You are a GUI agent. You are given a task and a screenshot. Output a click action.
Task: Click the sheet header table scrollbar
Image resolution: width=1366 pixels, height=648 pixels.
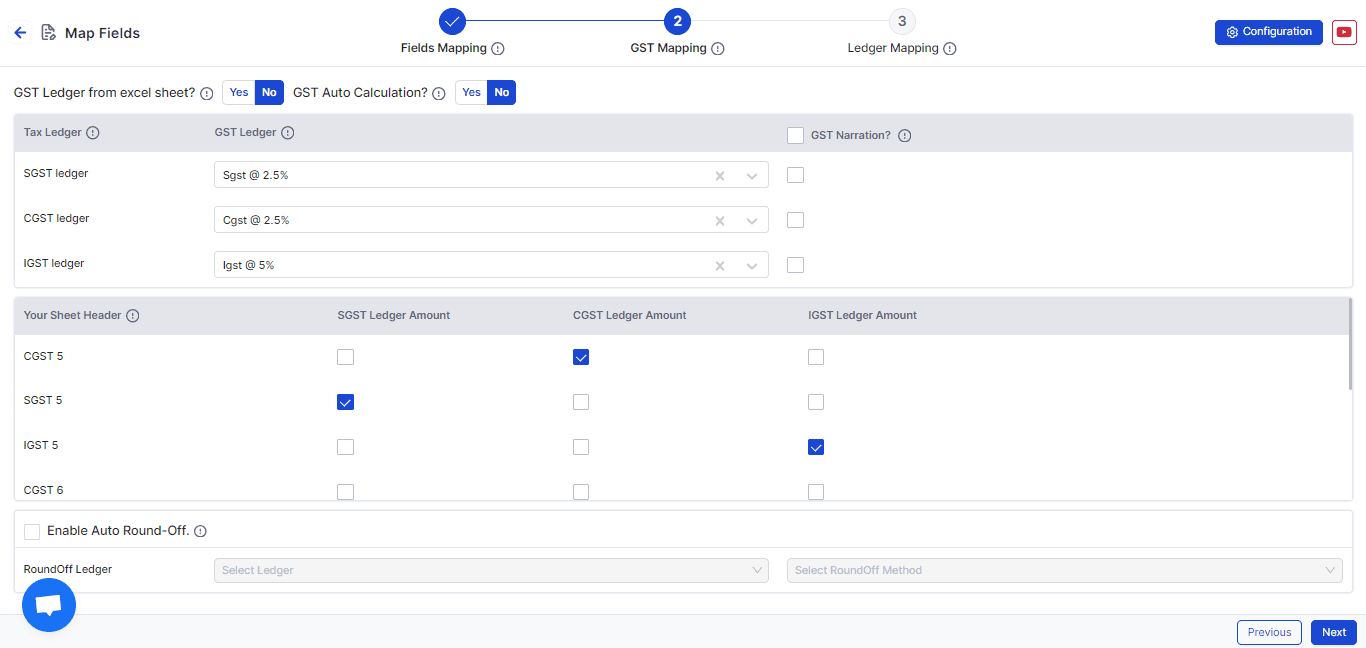pos(1350,343)
